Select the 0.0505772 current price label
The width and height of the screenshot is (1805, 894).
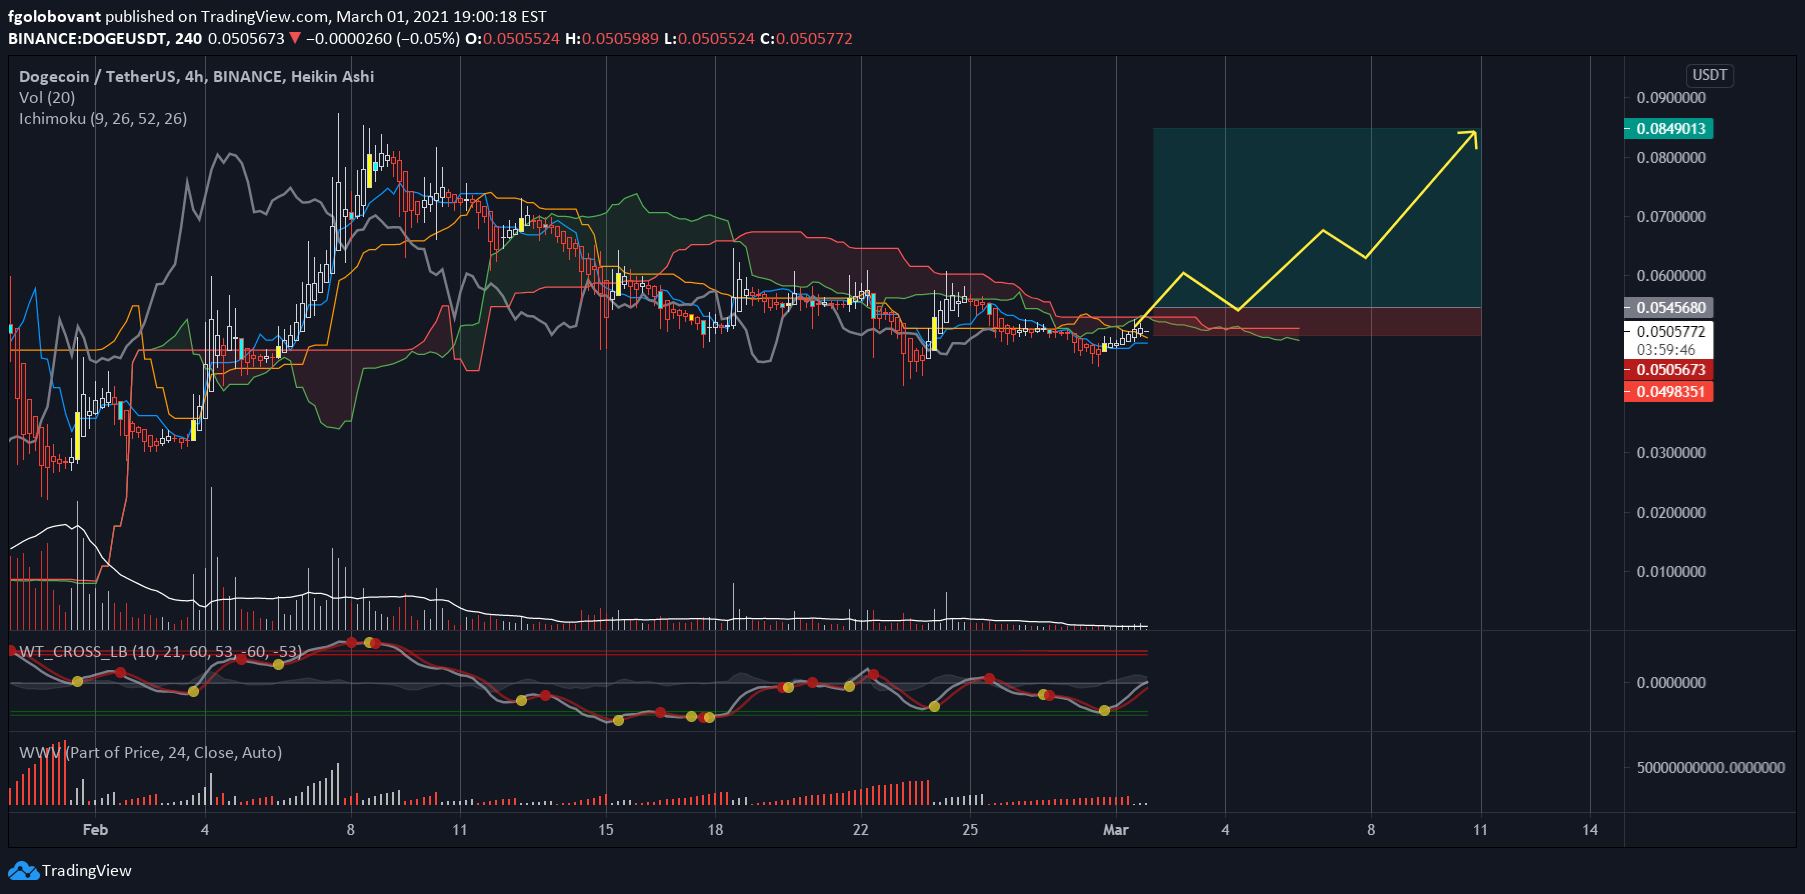(1669, 331)
